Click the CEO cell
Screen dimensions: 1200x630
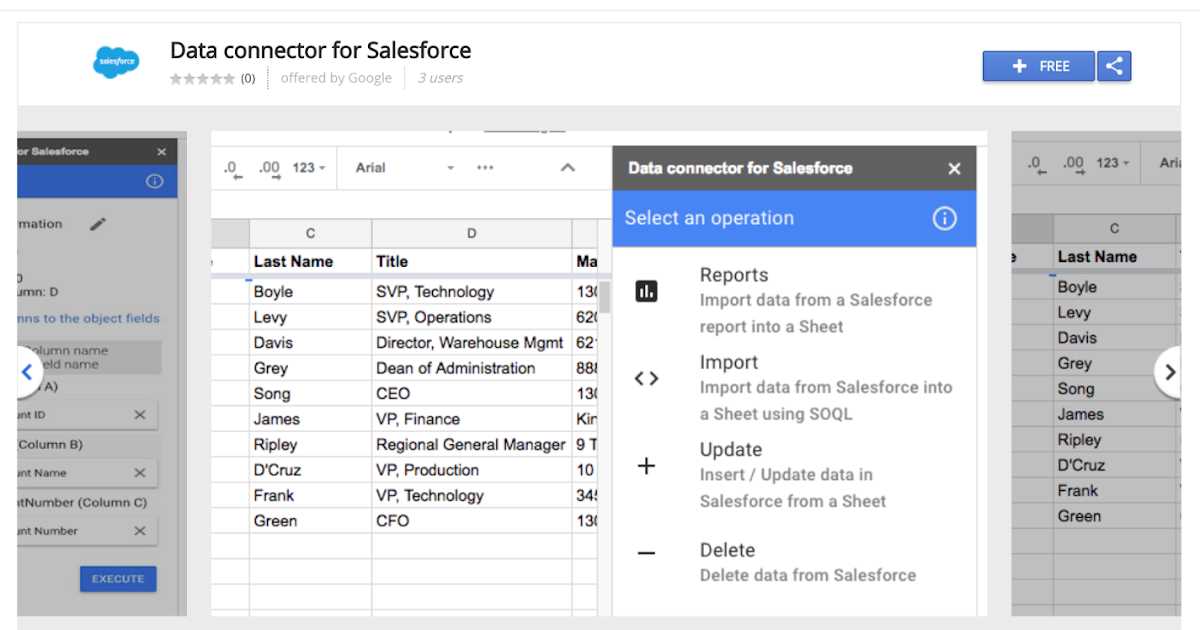pos(471,394)
